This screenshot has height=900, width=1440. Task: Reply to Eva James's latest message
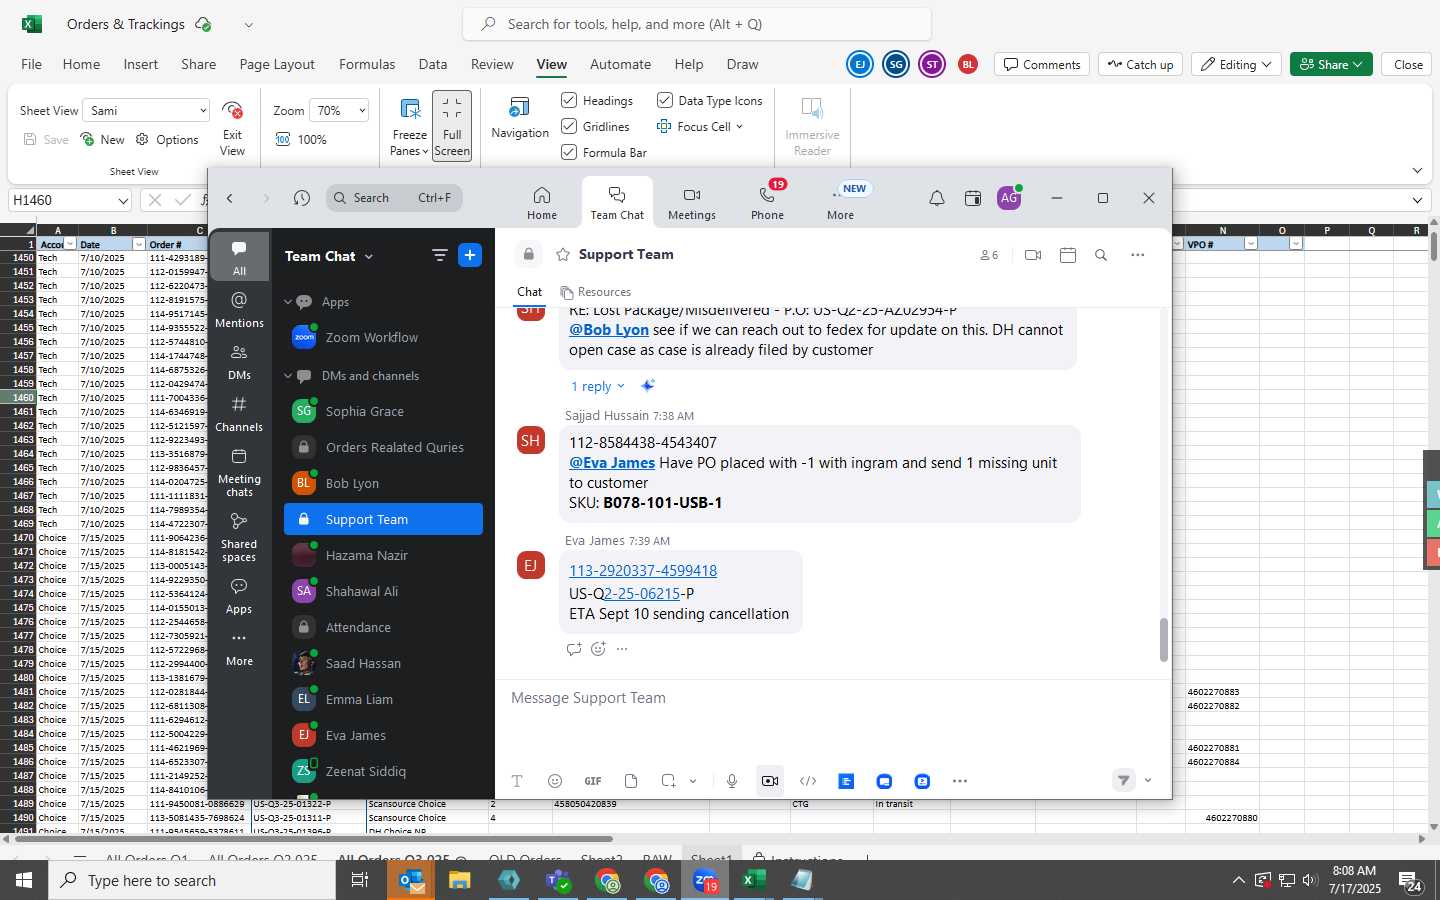point(574,649)
